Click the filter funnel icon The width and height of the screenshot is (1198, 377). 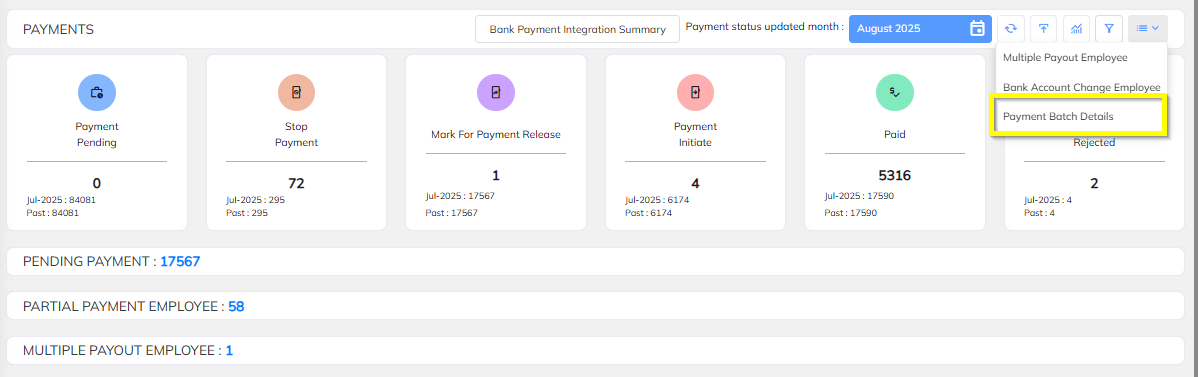click(x=1109, y=29)
